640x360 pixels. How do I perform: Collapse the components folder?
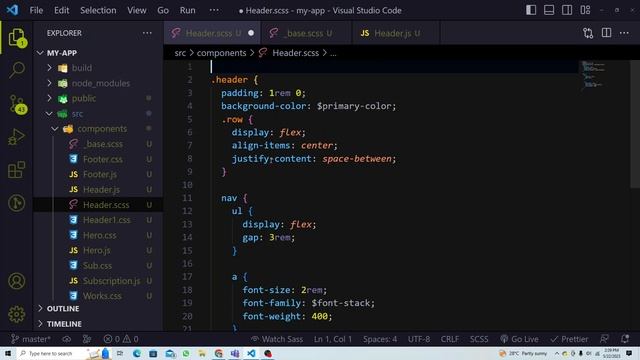tap(98, 129)
